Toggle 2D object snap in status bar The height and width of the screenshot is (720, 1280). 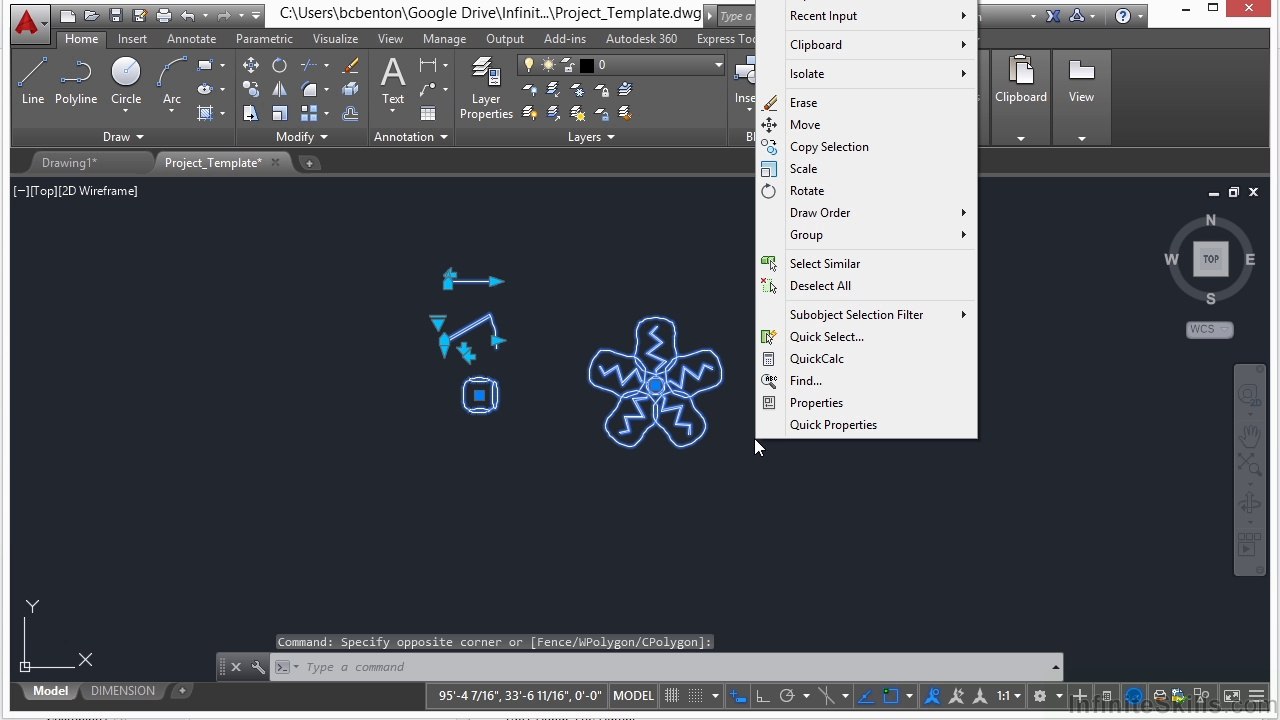coord(891,696)
